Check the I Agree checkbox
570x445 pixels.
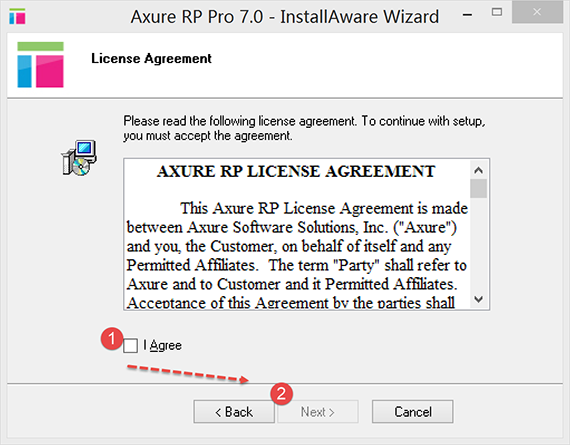pyautogui.click(x=130, y=345)
